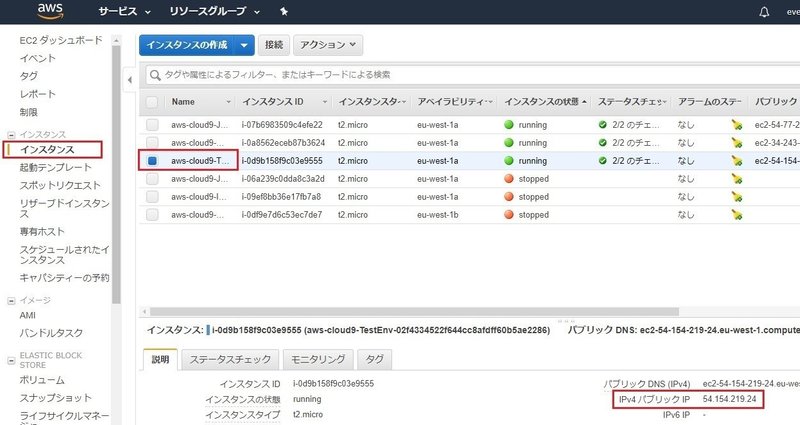Open 専有ホスト sidebar link
The image size is (800, 425).
42,232
